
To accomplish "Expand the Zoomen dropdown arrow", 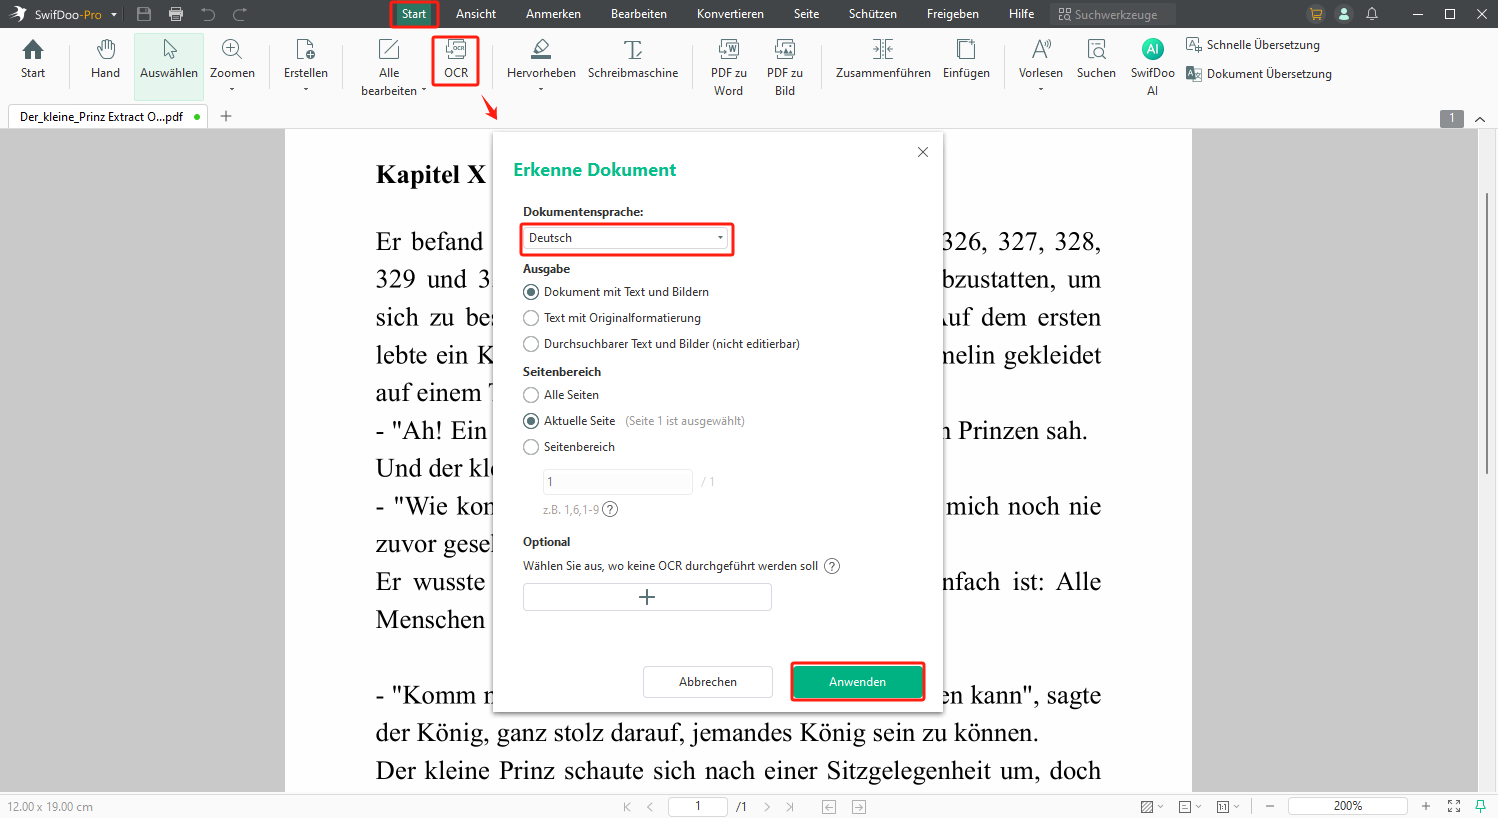I will click(x=232, y=90).
